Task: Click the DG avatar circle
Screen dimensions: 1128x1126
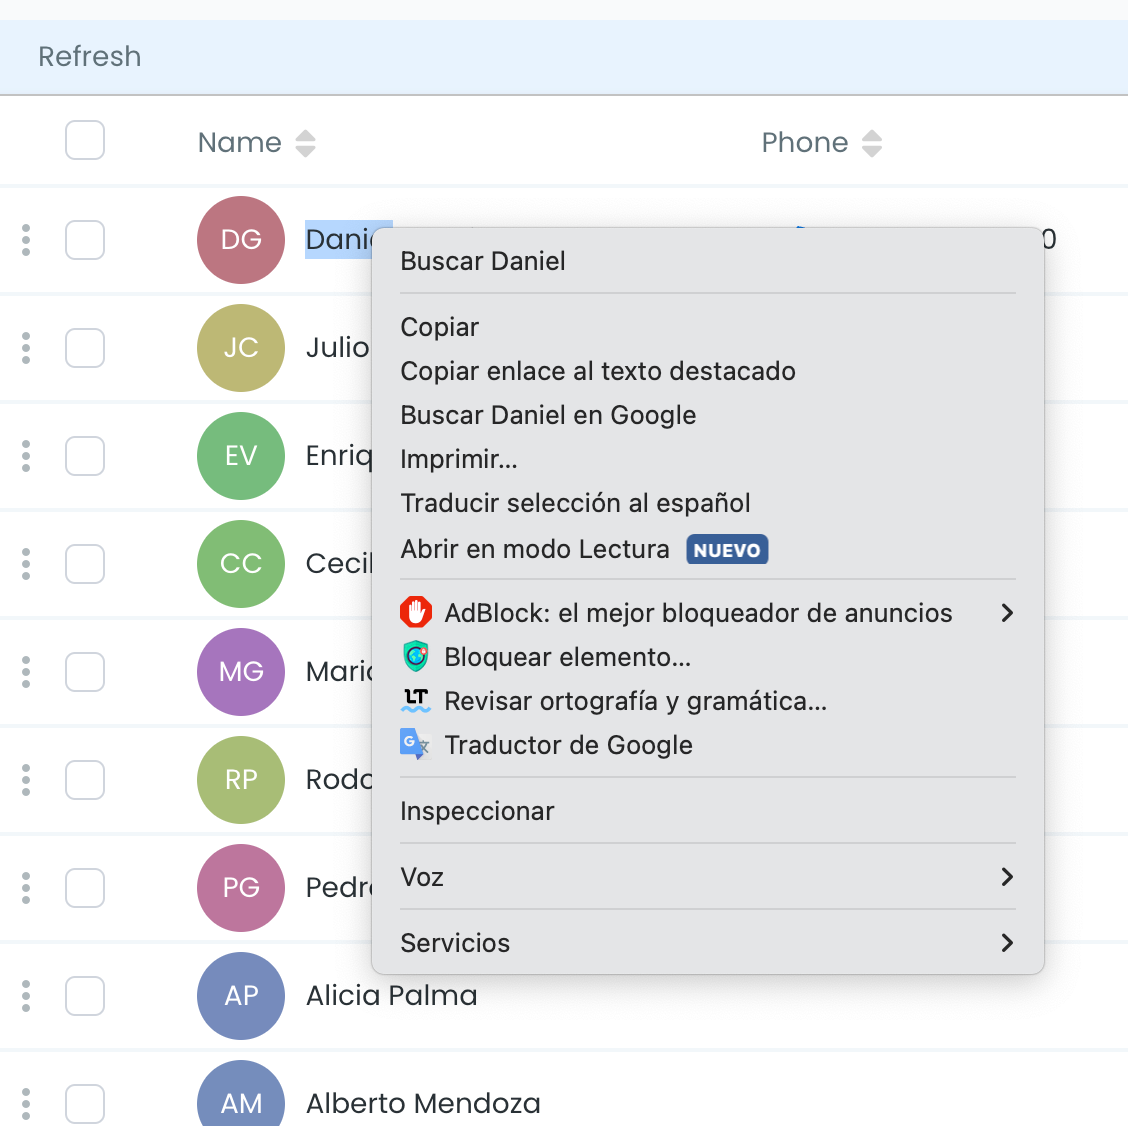Action: coord(241,240)
